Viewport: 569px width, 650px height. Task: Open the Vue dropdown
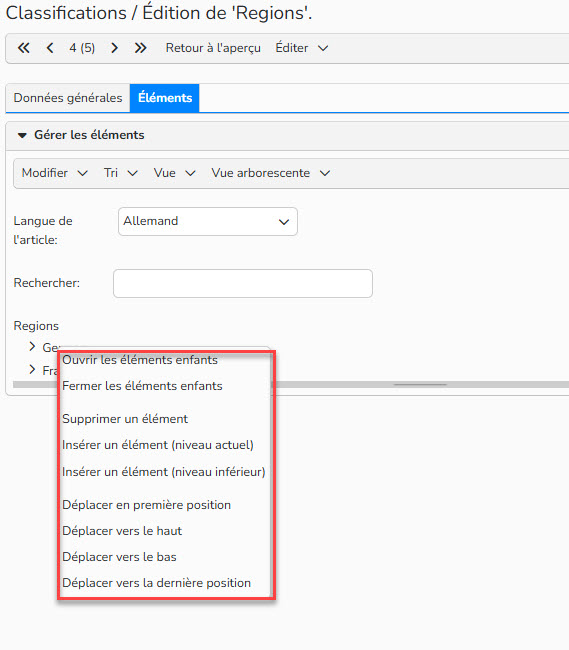click(x=174, y=173)
